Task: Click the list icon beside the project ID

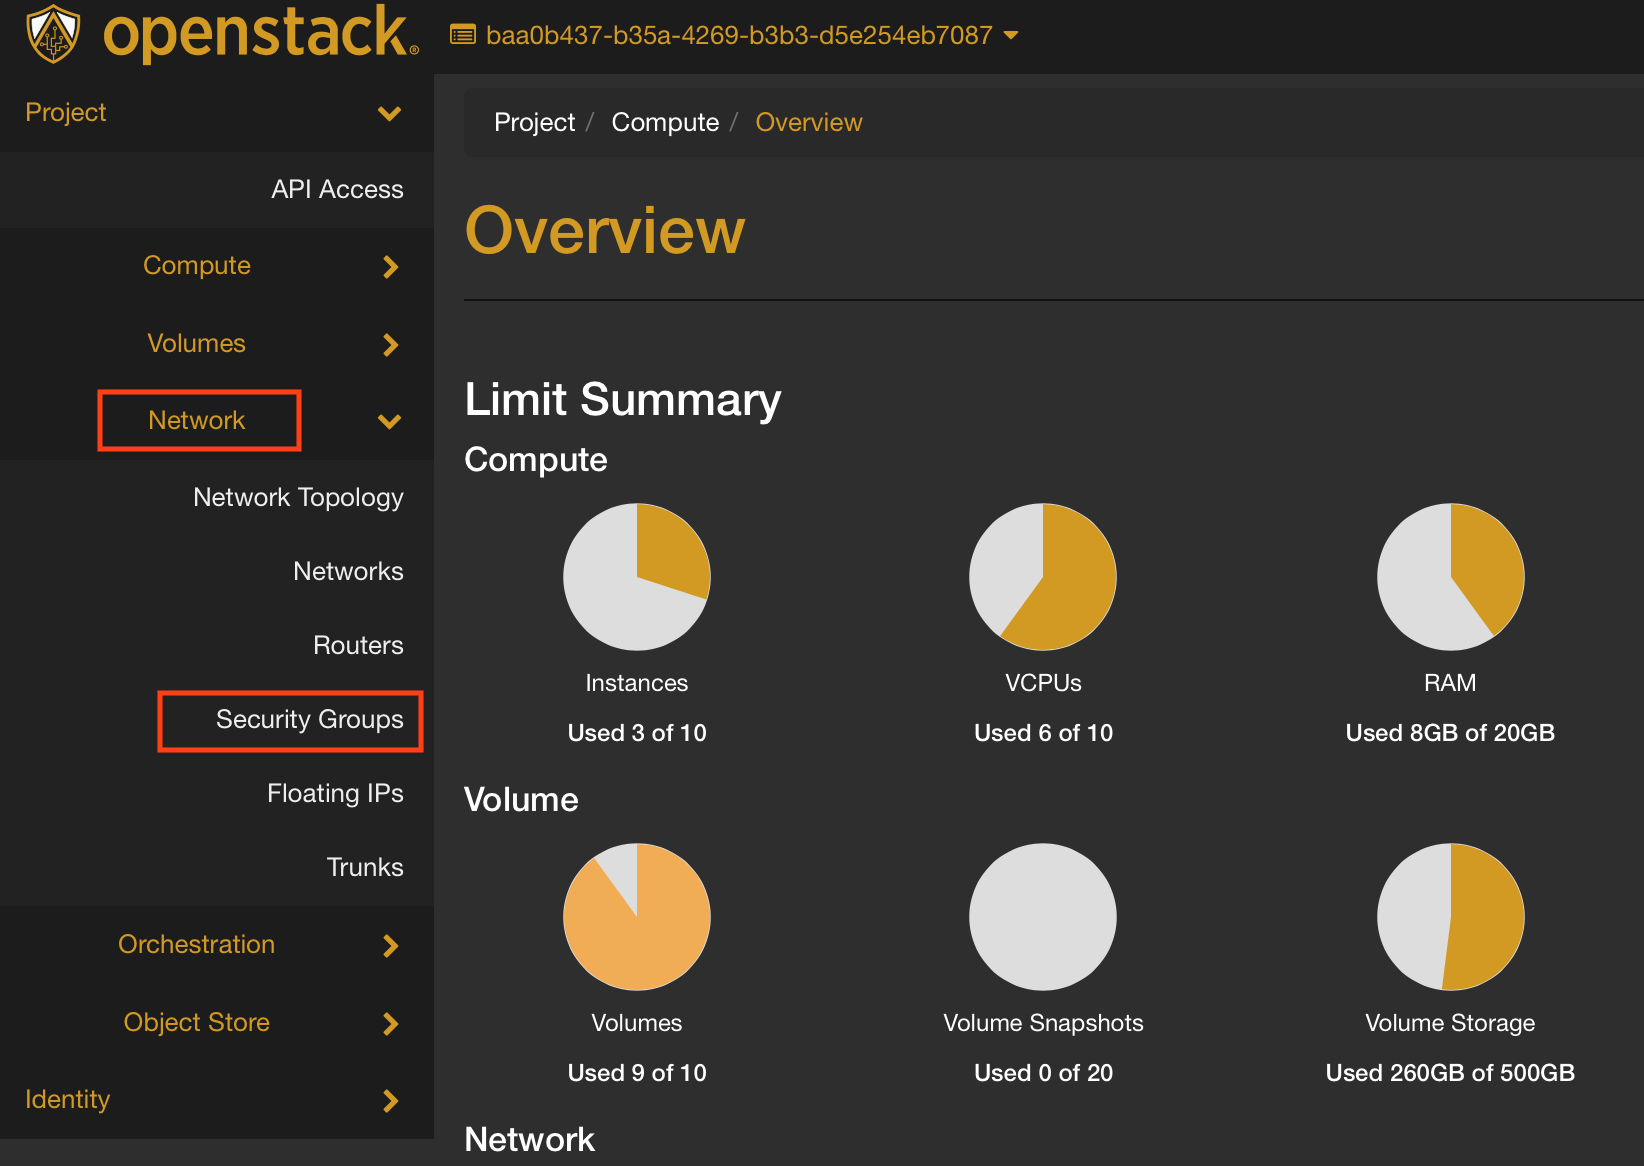Action: click(x=461, y=34)
